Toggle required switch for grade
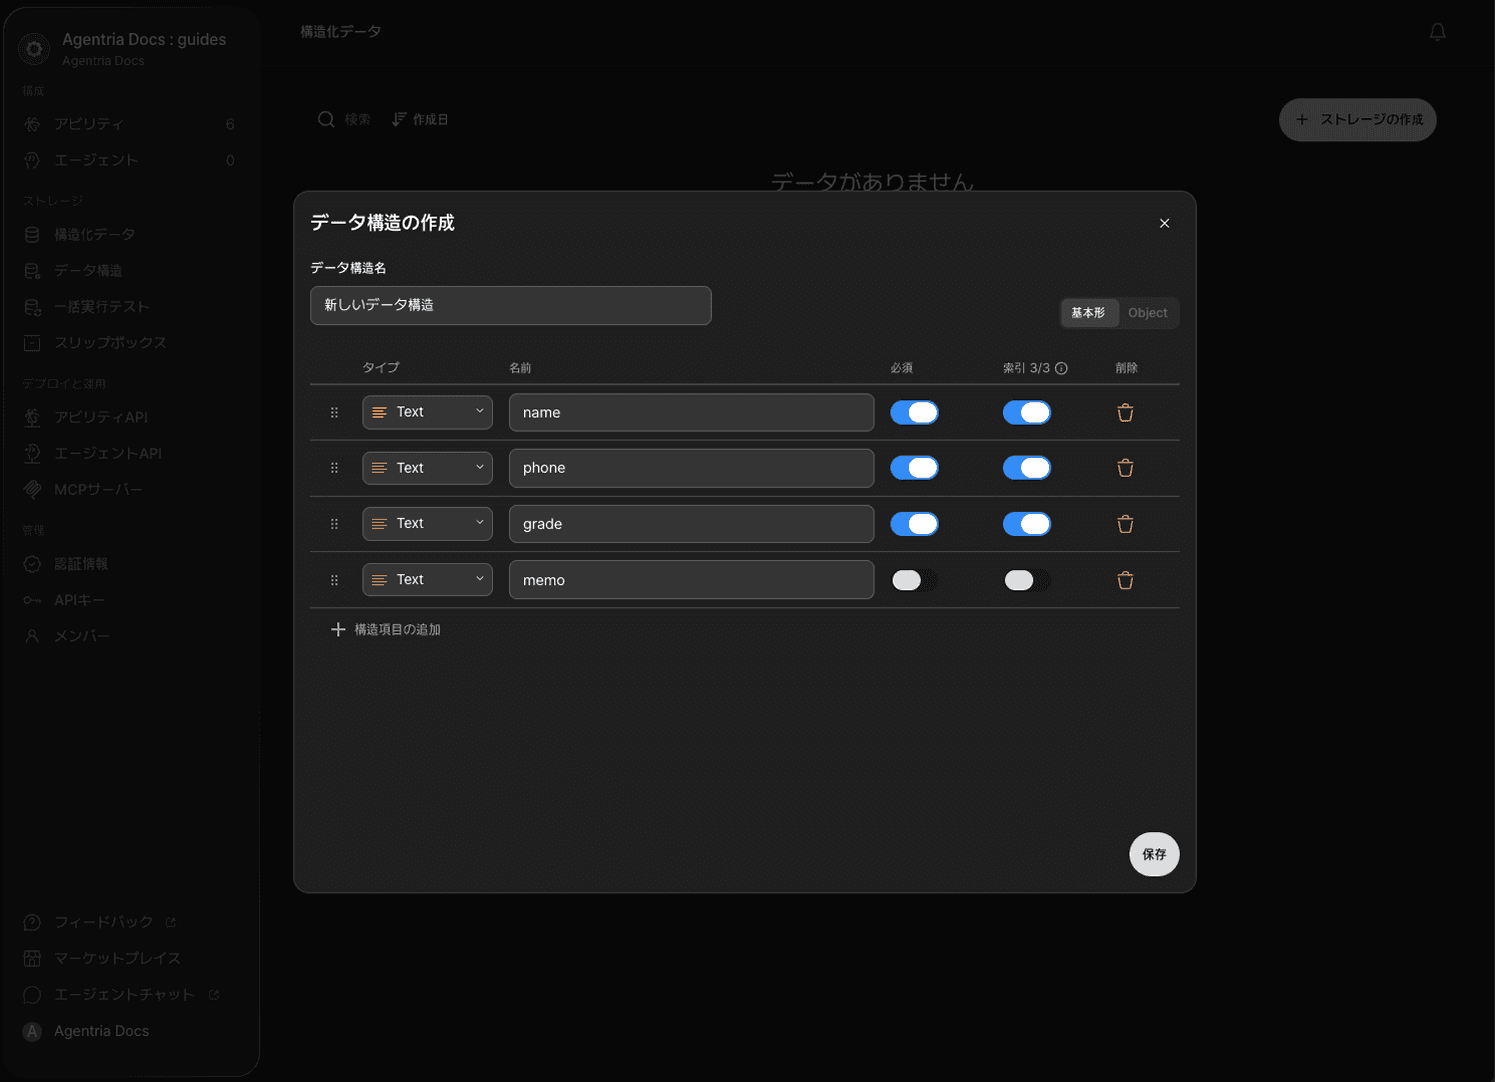The image size is (1495, 1082). point(914,524)
